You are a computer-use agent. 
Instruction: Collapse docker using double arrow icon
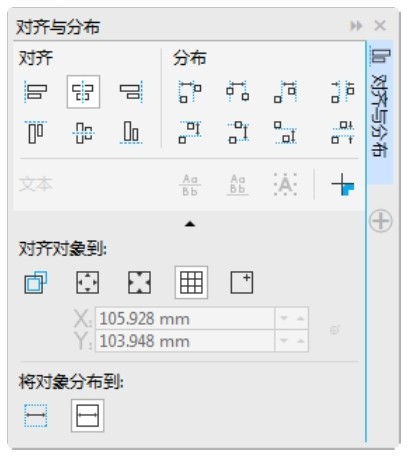(x=356, y=26)
